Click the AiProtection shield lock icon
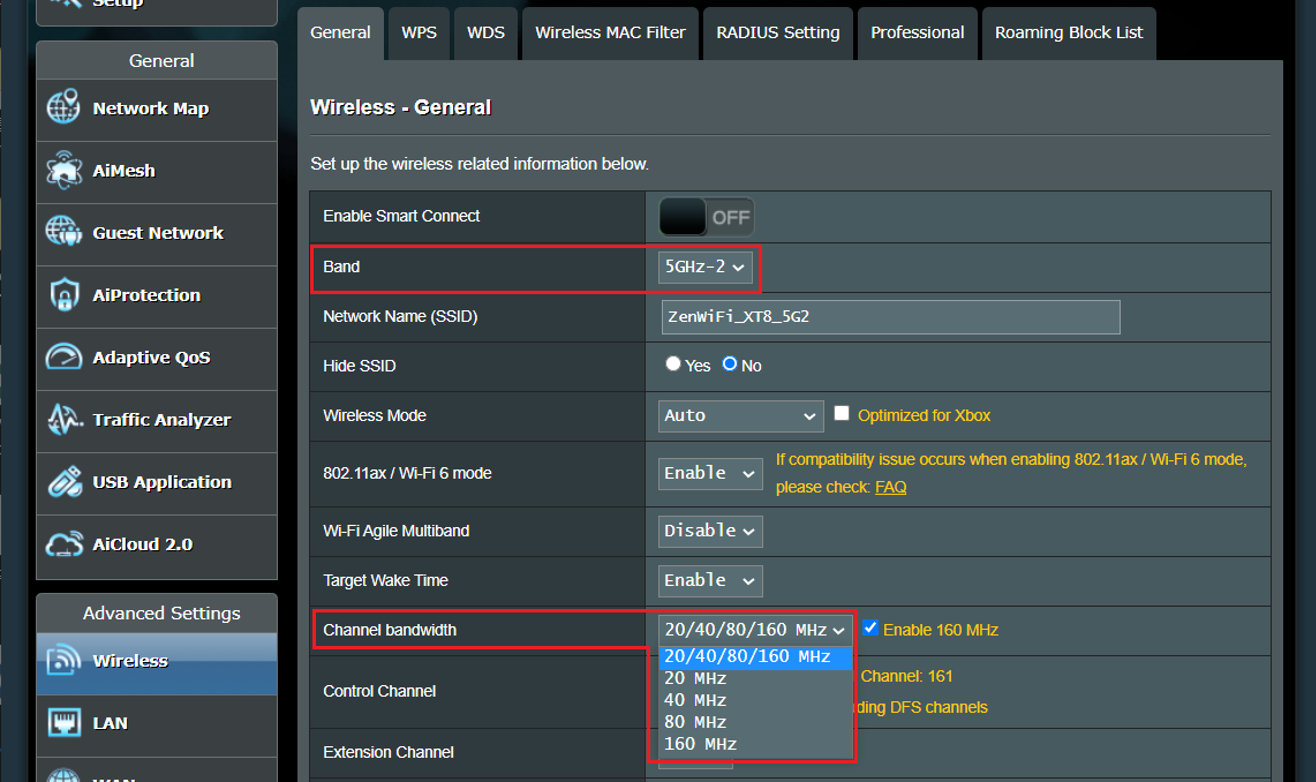Viewport: 1316px width, 782px height. pos(63,295)
